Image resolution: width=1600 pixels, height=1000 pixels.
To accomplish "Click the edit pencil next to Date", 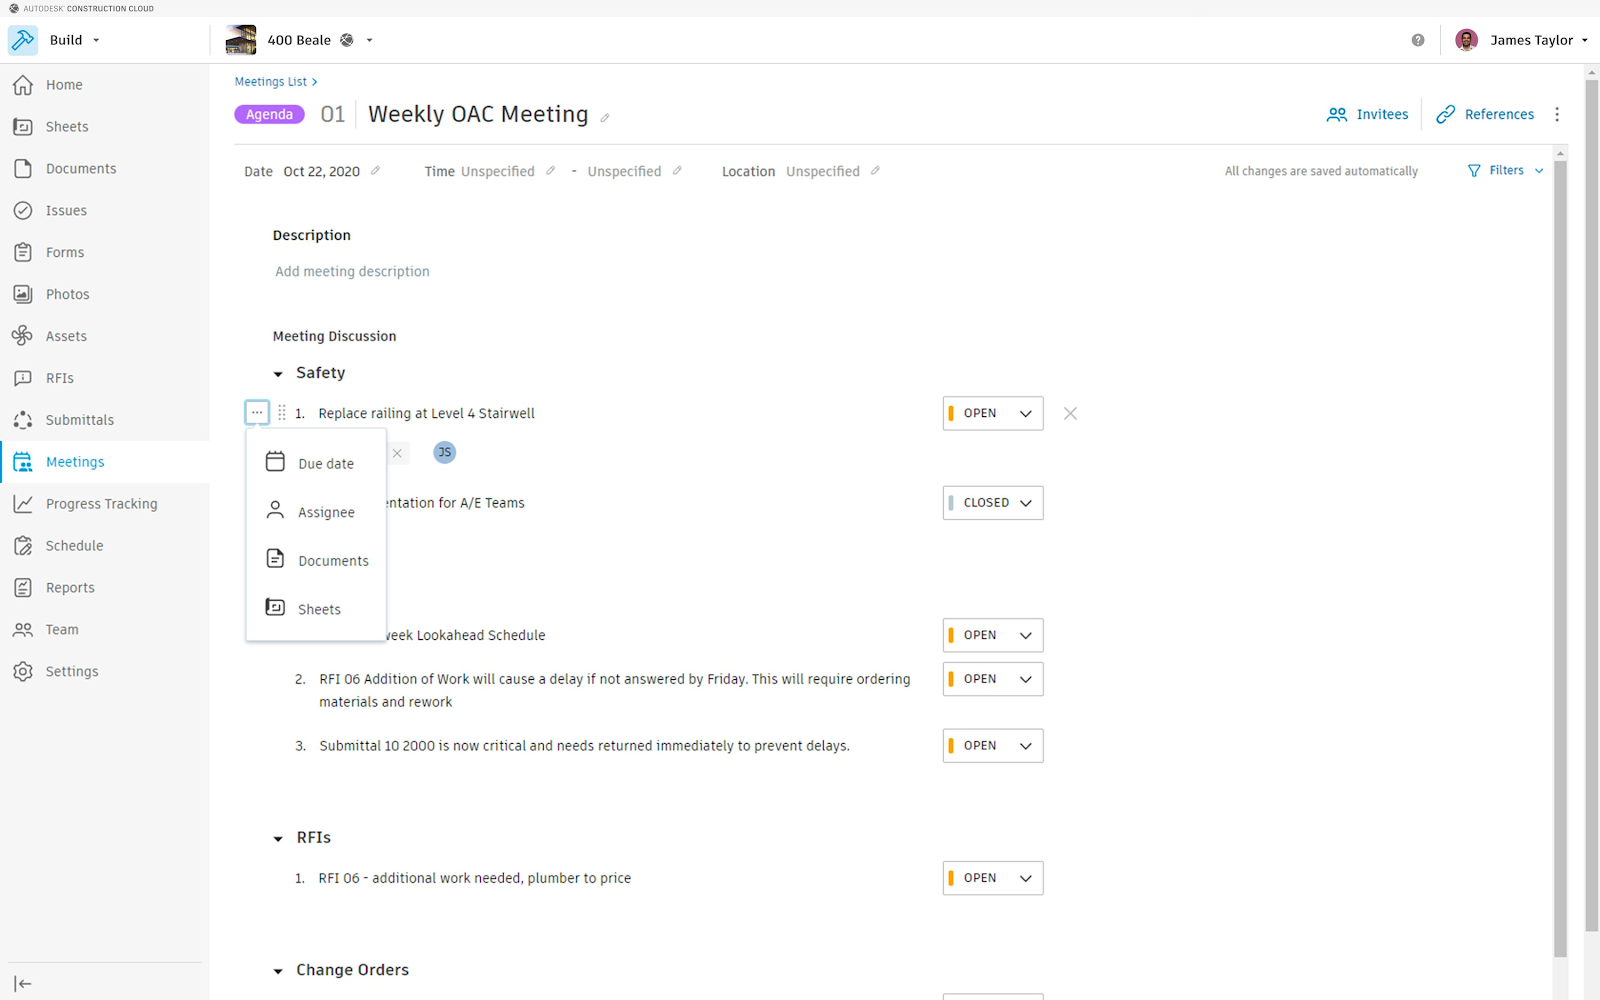I will (x=375, y=171).
